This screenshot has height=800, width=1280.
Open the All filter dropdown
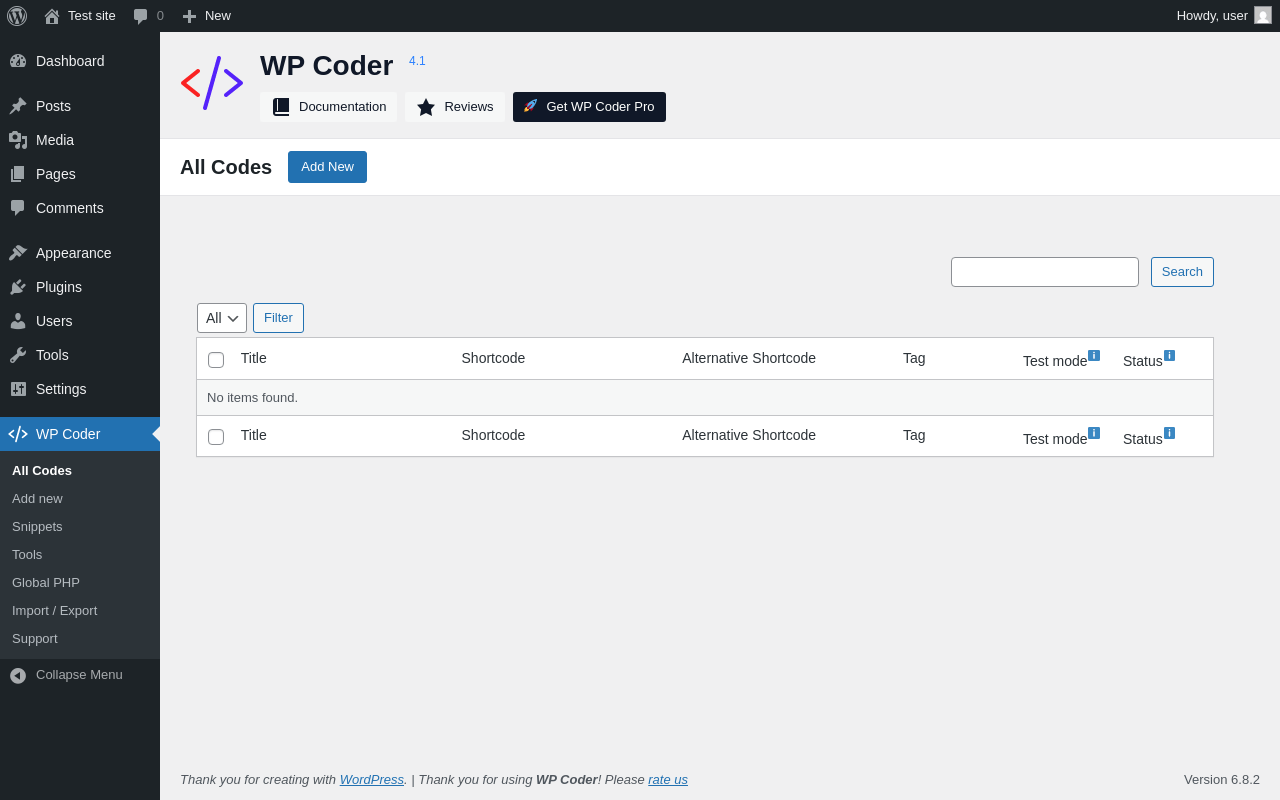point(222,318)
